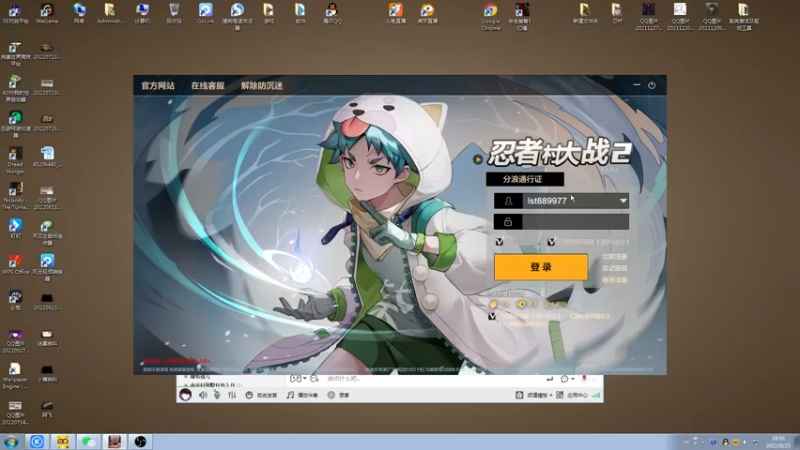Open the 官方网站 menu item
This screenshot has height=450, width=800.
point(158,86)
